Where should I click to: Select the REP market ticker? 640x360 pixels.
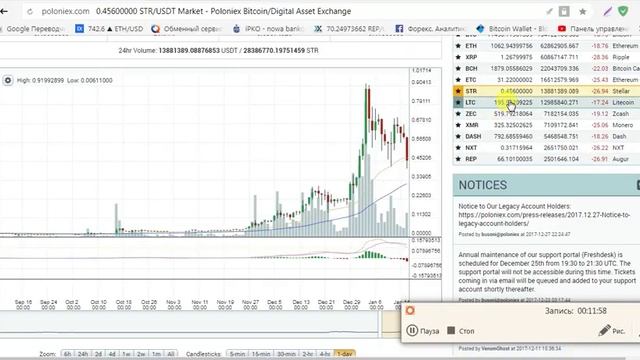pos(471,159)
